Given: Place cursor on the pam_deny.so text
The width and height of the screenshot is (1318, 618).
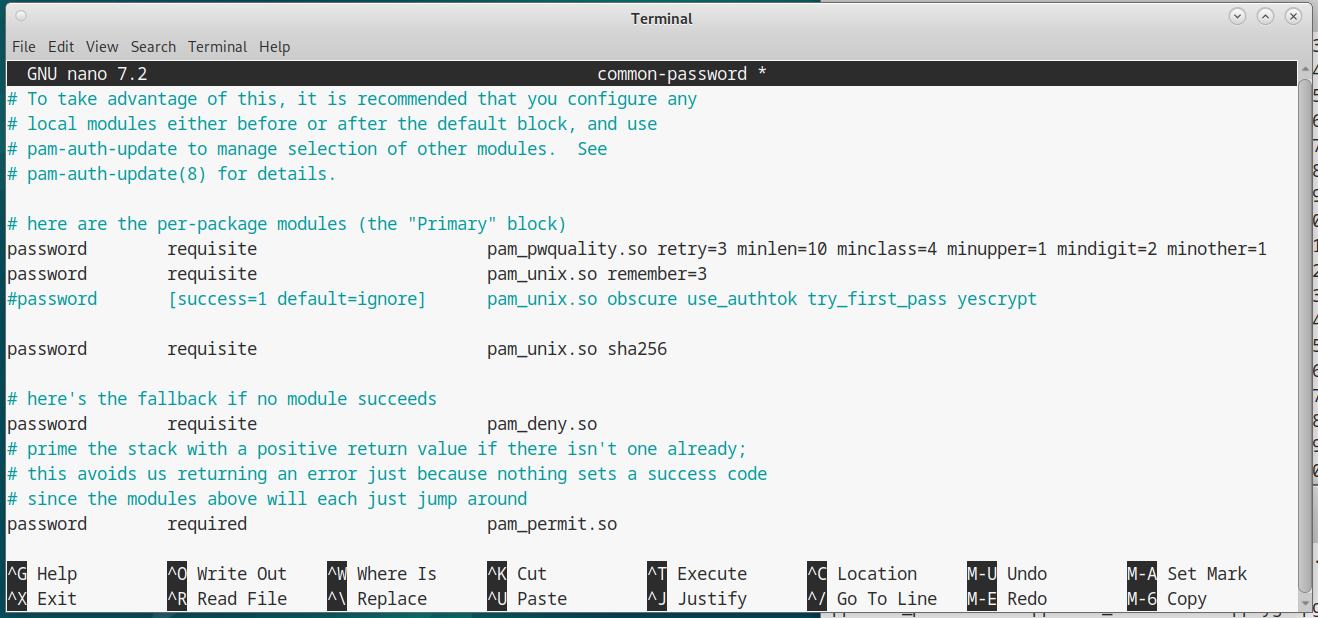Looking at the screenshot, I should coord(542,424).
